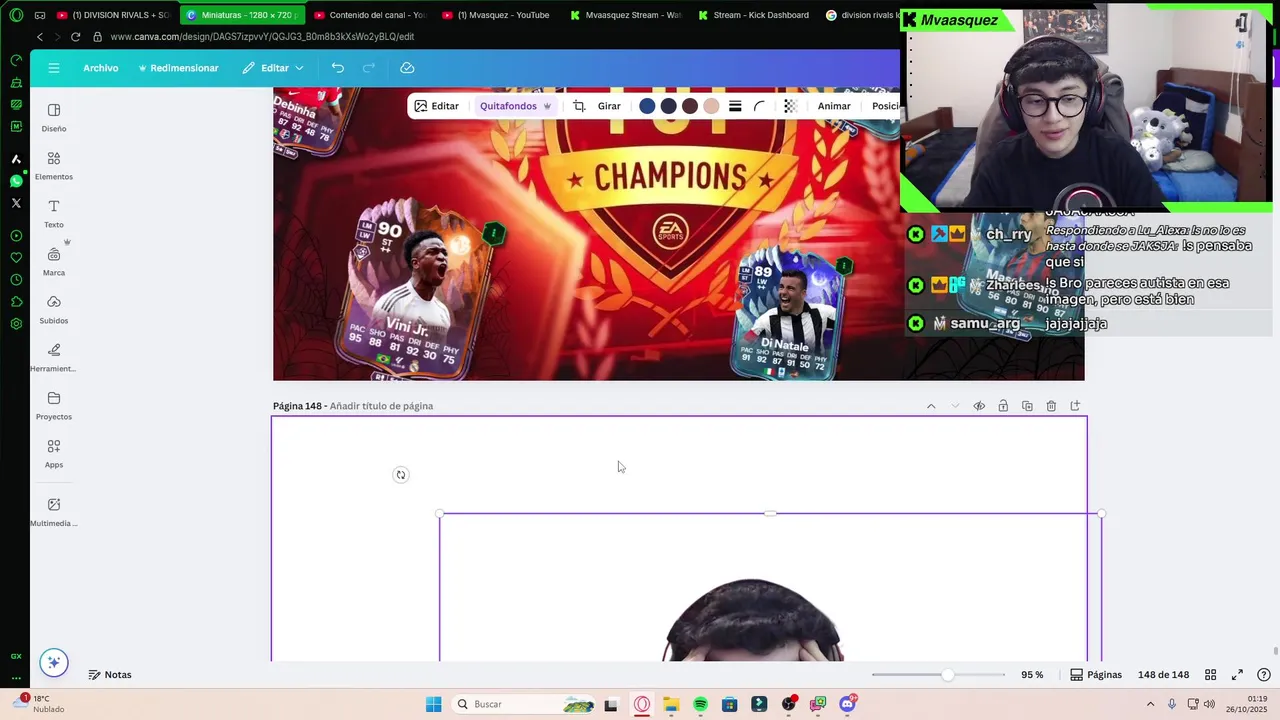1280x720 pixels.
Task: Open Spotify from the taskbar
Action: point(700,704)
